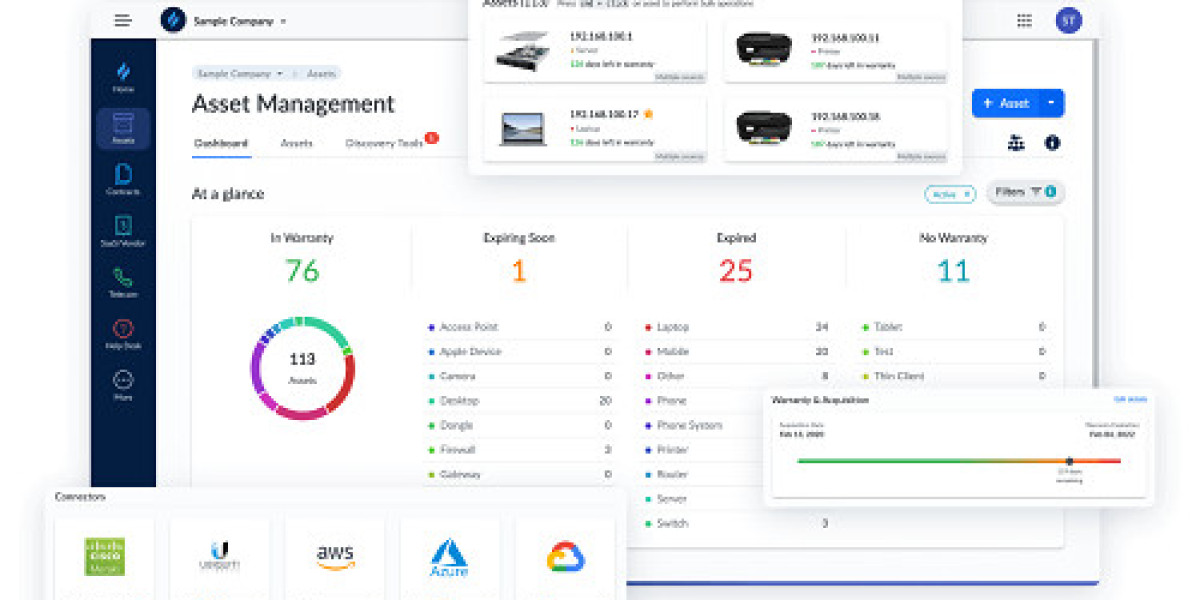Open Telecom from the sidebar
This screenshot has width=1200, height=600.
123,283
